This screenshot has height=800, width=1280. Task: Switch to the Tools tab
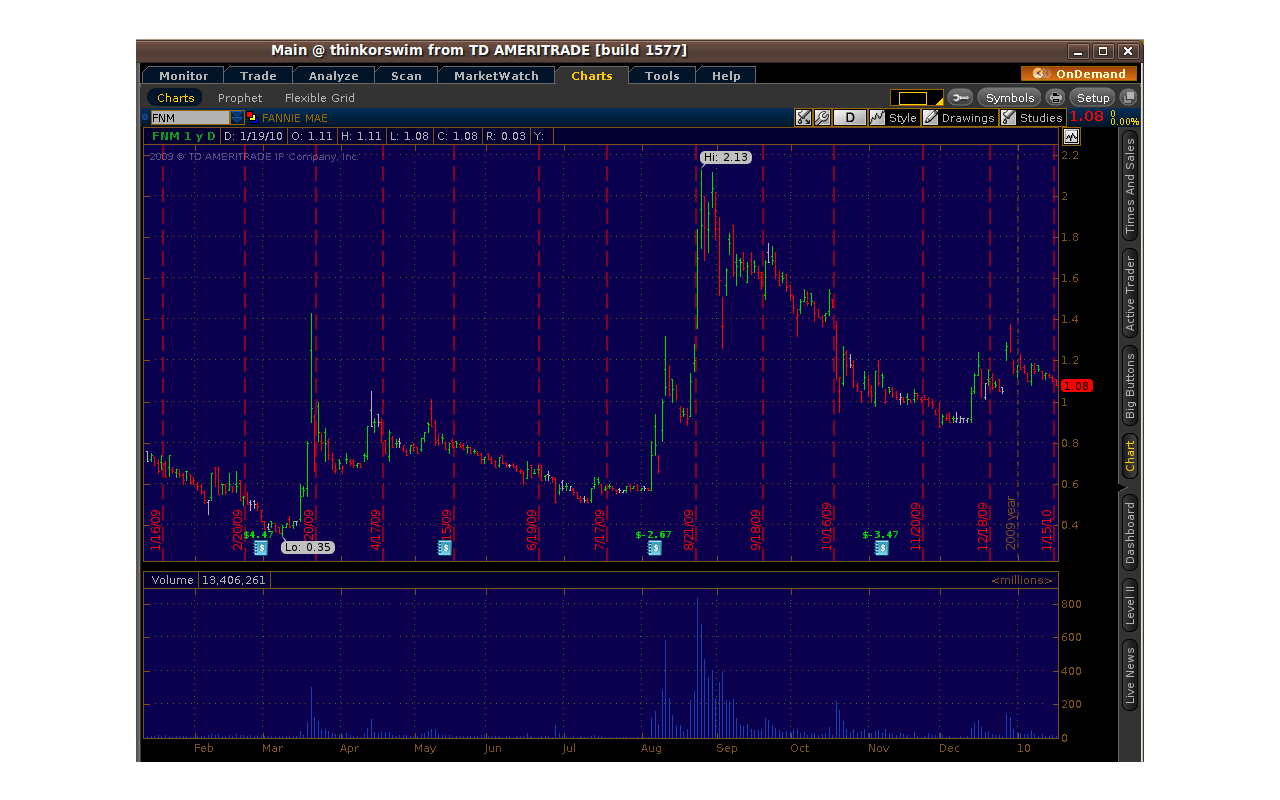662,75
